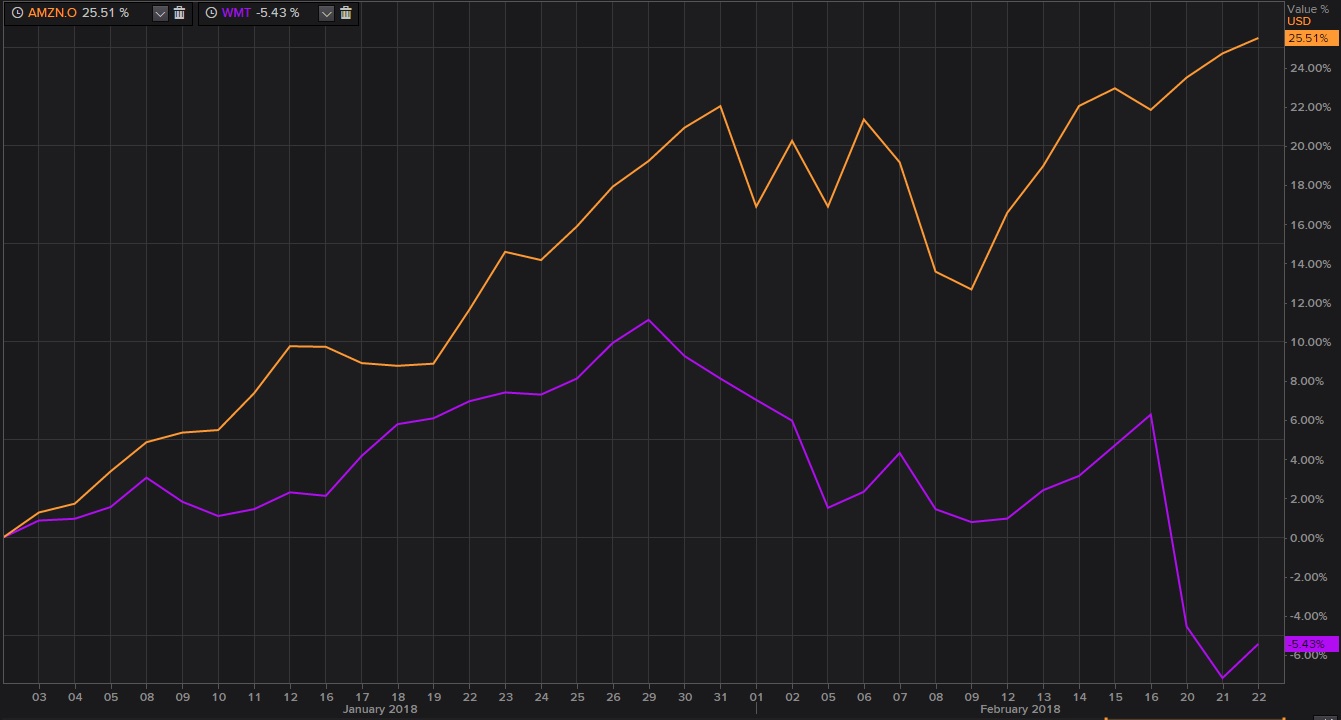Click the 8.00% y-axis label
This screenshot has height=720, width=1341.
(1309, 381)
